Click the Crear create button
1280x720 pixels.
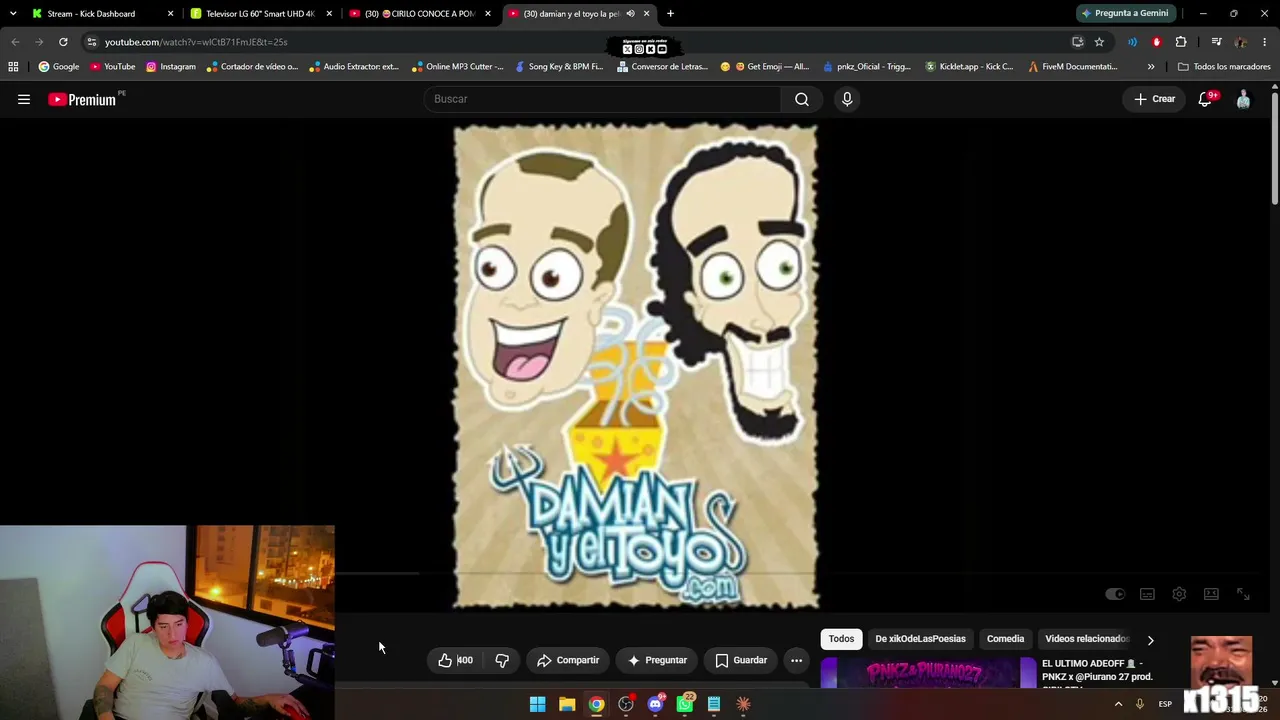click(1154, 99)
